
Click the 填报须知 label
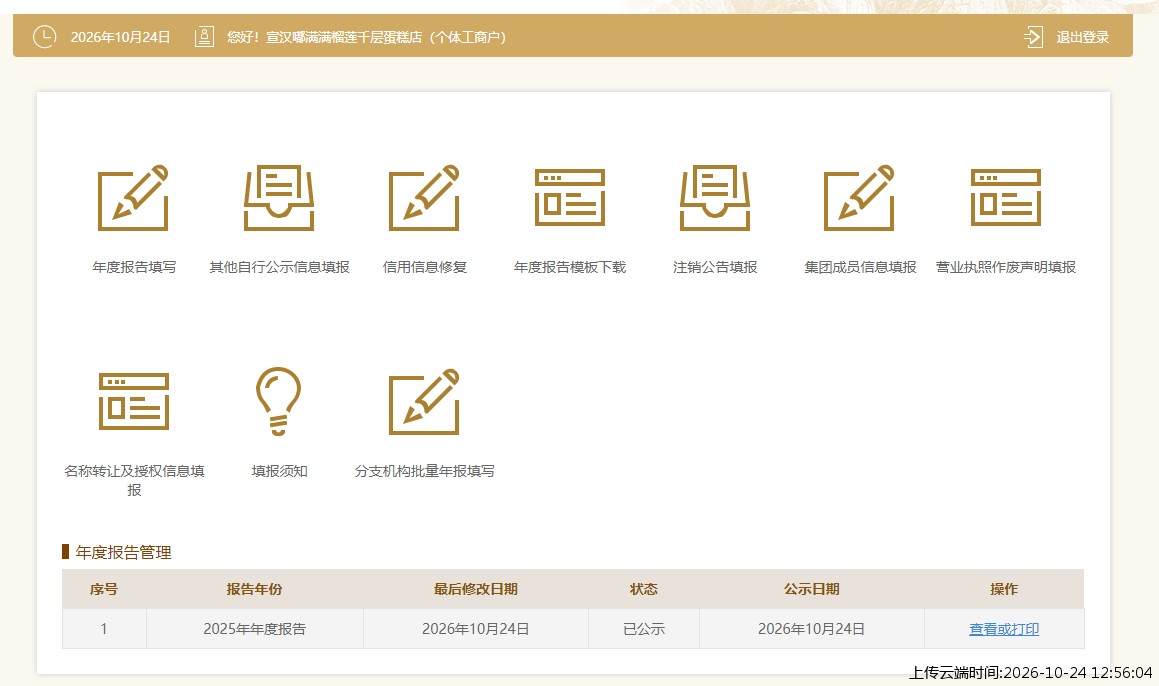tap(279, 471)
